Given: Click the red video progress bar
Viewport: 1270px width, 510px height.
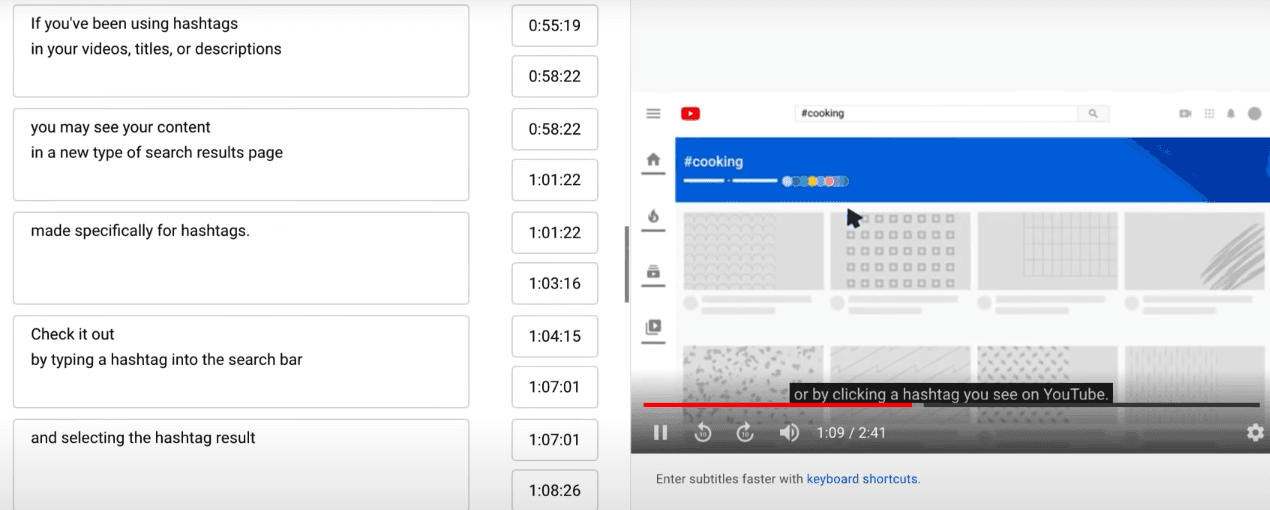Looking at the screenshot, I should click(x=776, y=405).
